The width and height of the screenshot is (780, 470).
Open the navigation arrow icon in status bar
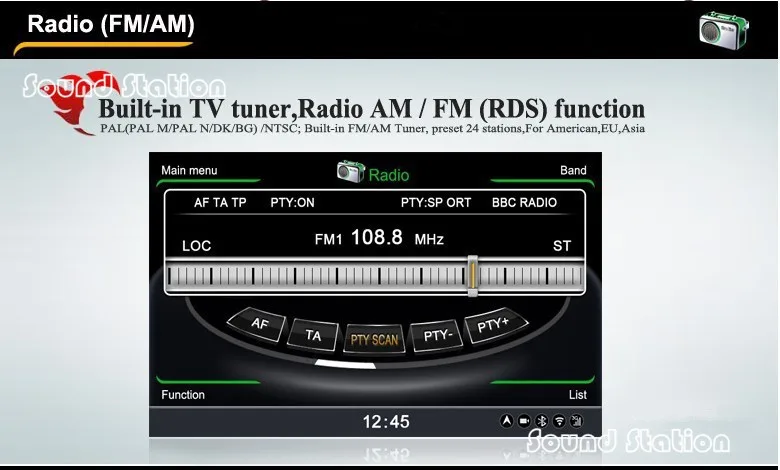(x=506, y=421)
